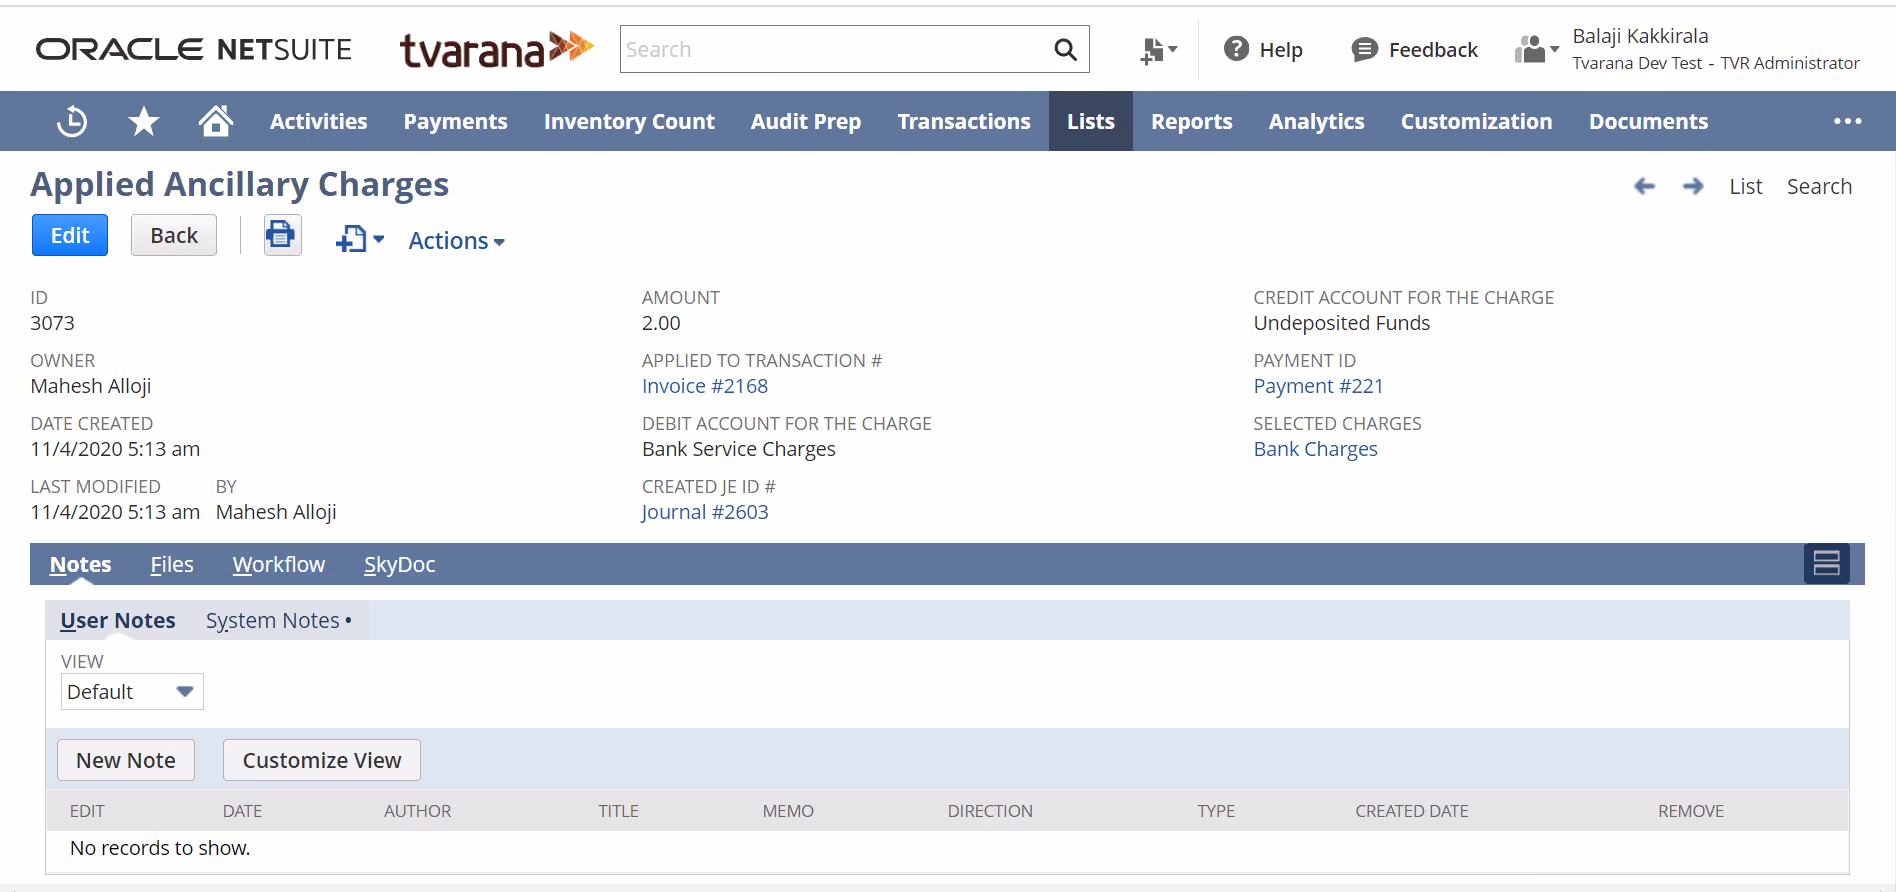Switch to the SkyDoc subtab
This screenshot has height=892, width=1896.
[x=399, y=564]
